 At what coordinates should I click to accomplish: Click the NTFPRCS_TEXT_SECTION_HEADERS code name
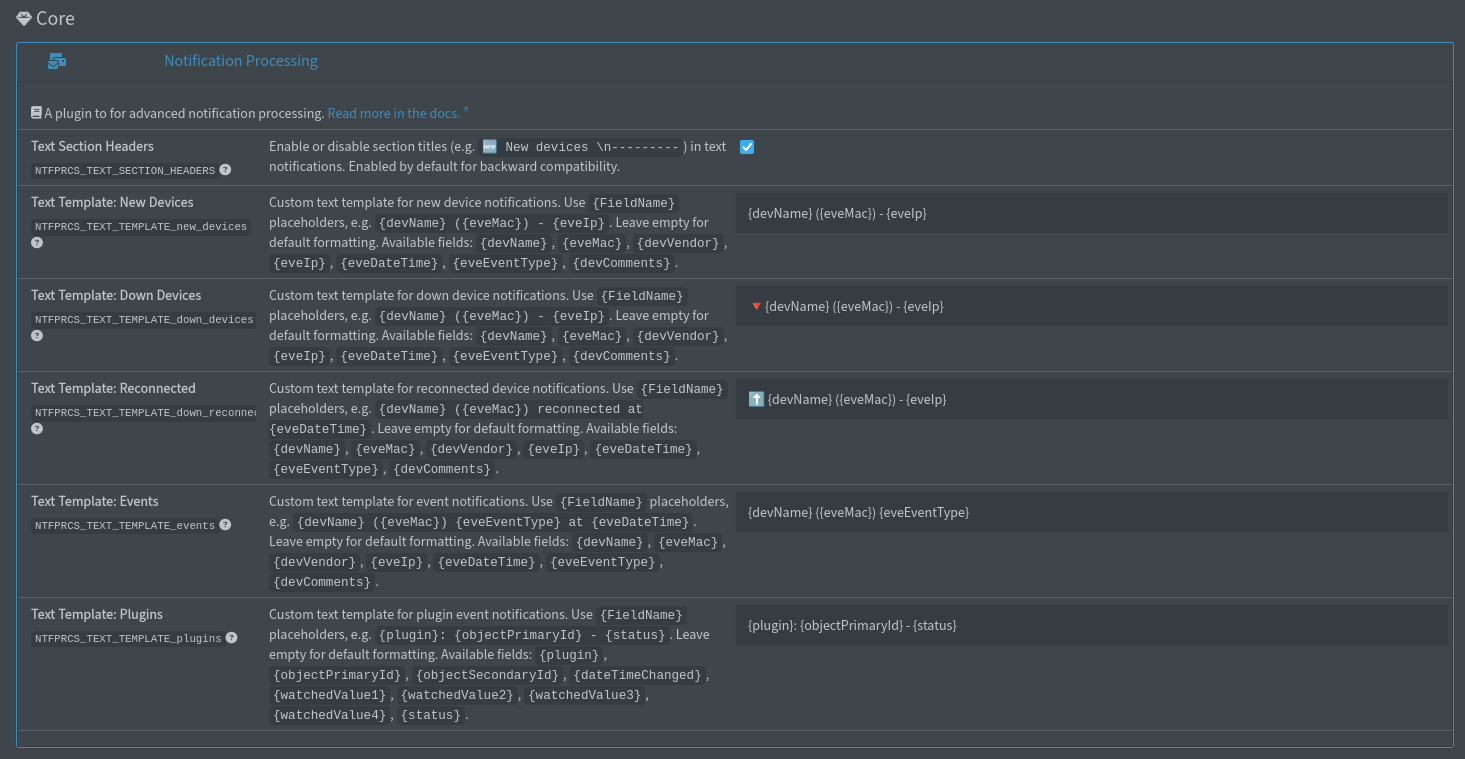click(125, 171)
